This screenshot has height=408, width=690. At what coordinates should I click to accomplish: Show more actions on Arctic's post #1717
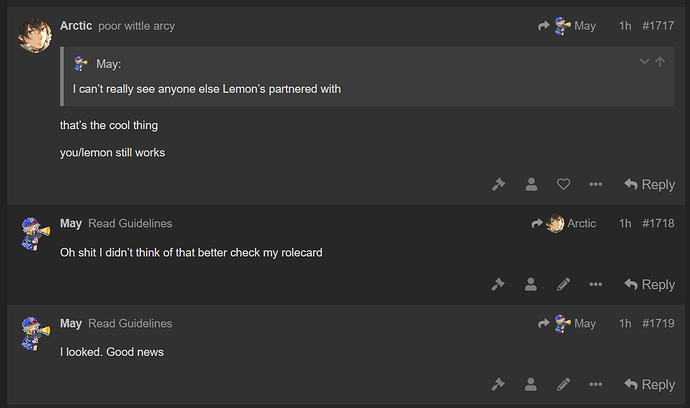[596, 184]
